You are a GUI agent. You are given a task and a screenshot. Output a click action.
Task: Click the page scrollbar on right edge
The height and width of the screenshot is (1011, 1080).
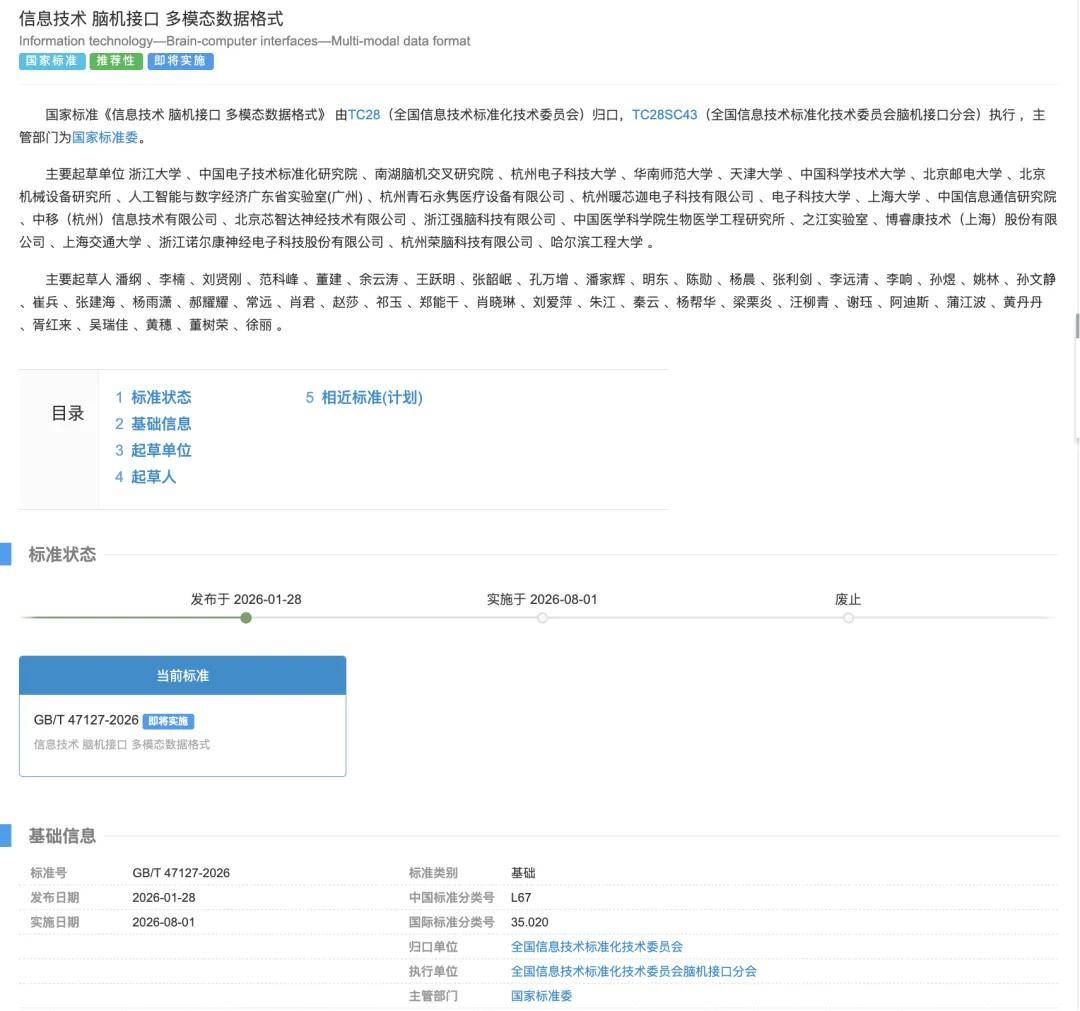(x=1076, y=327)
